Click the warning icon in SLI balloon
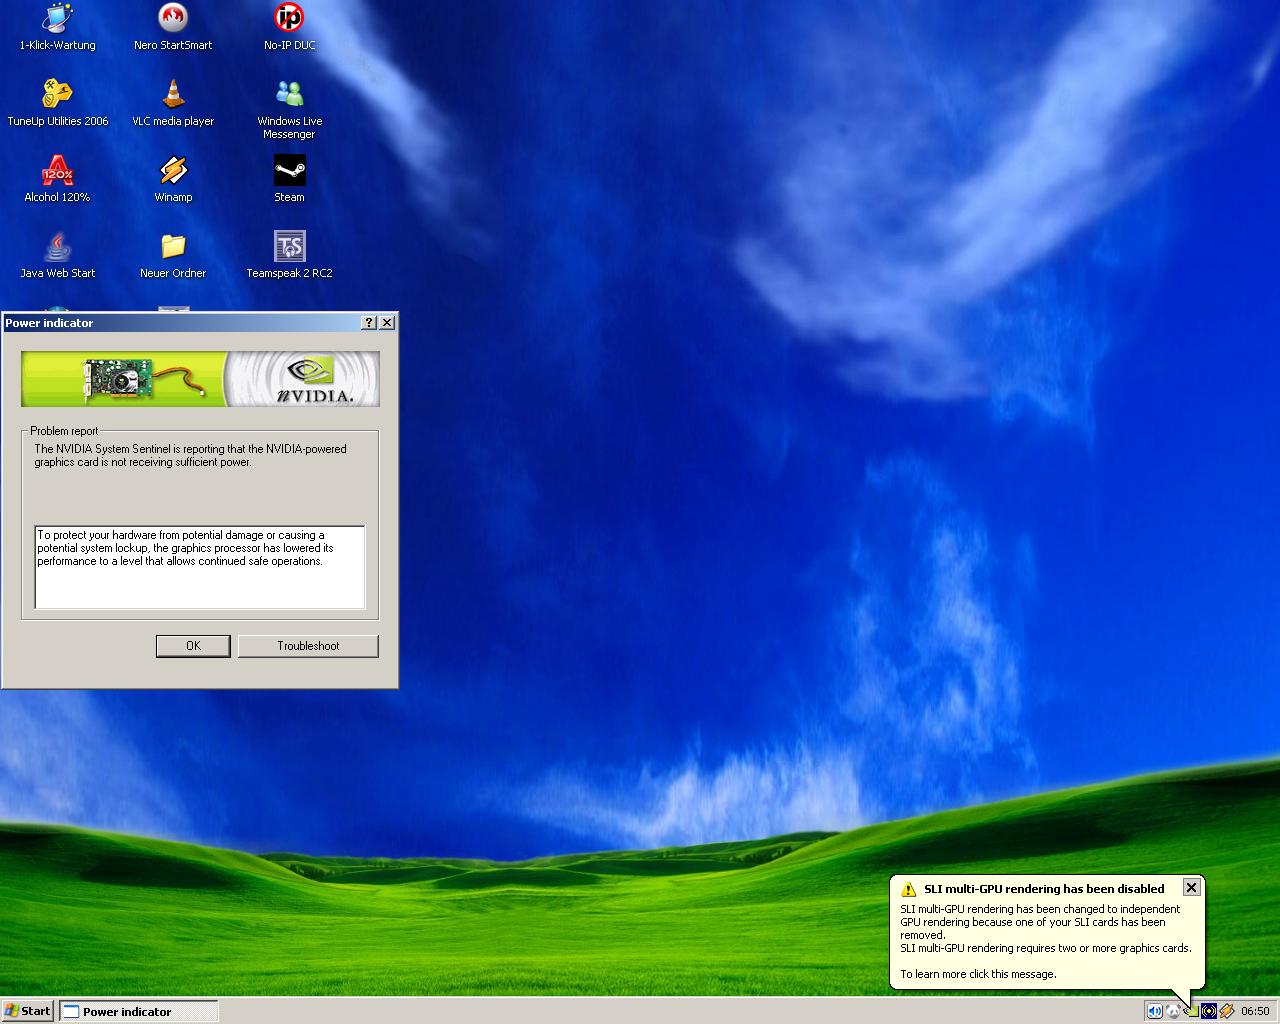Viewport: 1280px width, 1024px height. [x=908, y=889]
